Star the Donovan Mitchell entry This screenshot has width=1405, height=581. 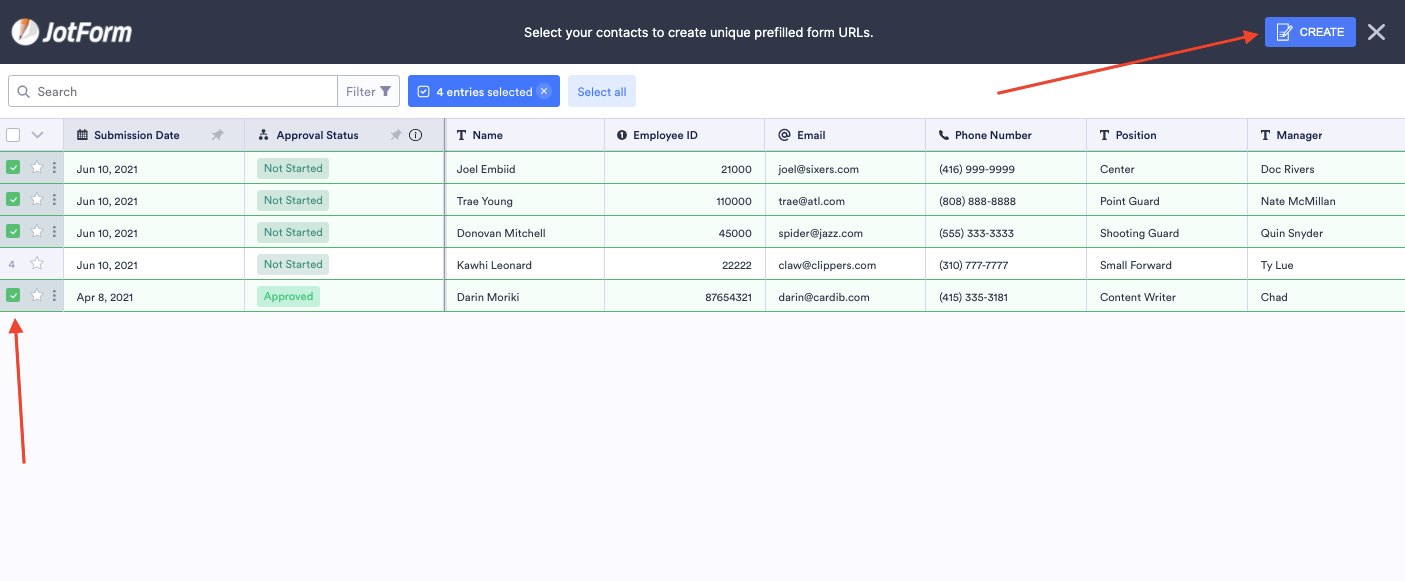(x=37, y=232)
